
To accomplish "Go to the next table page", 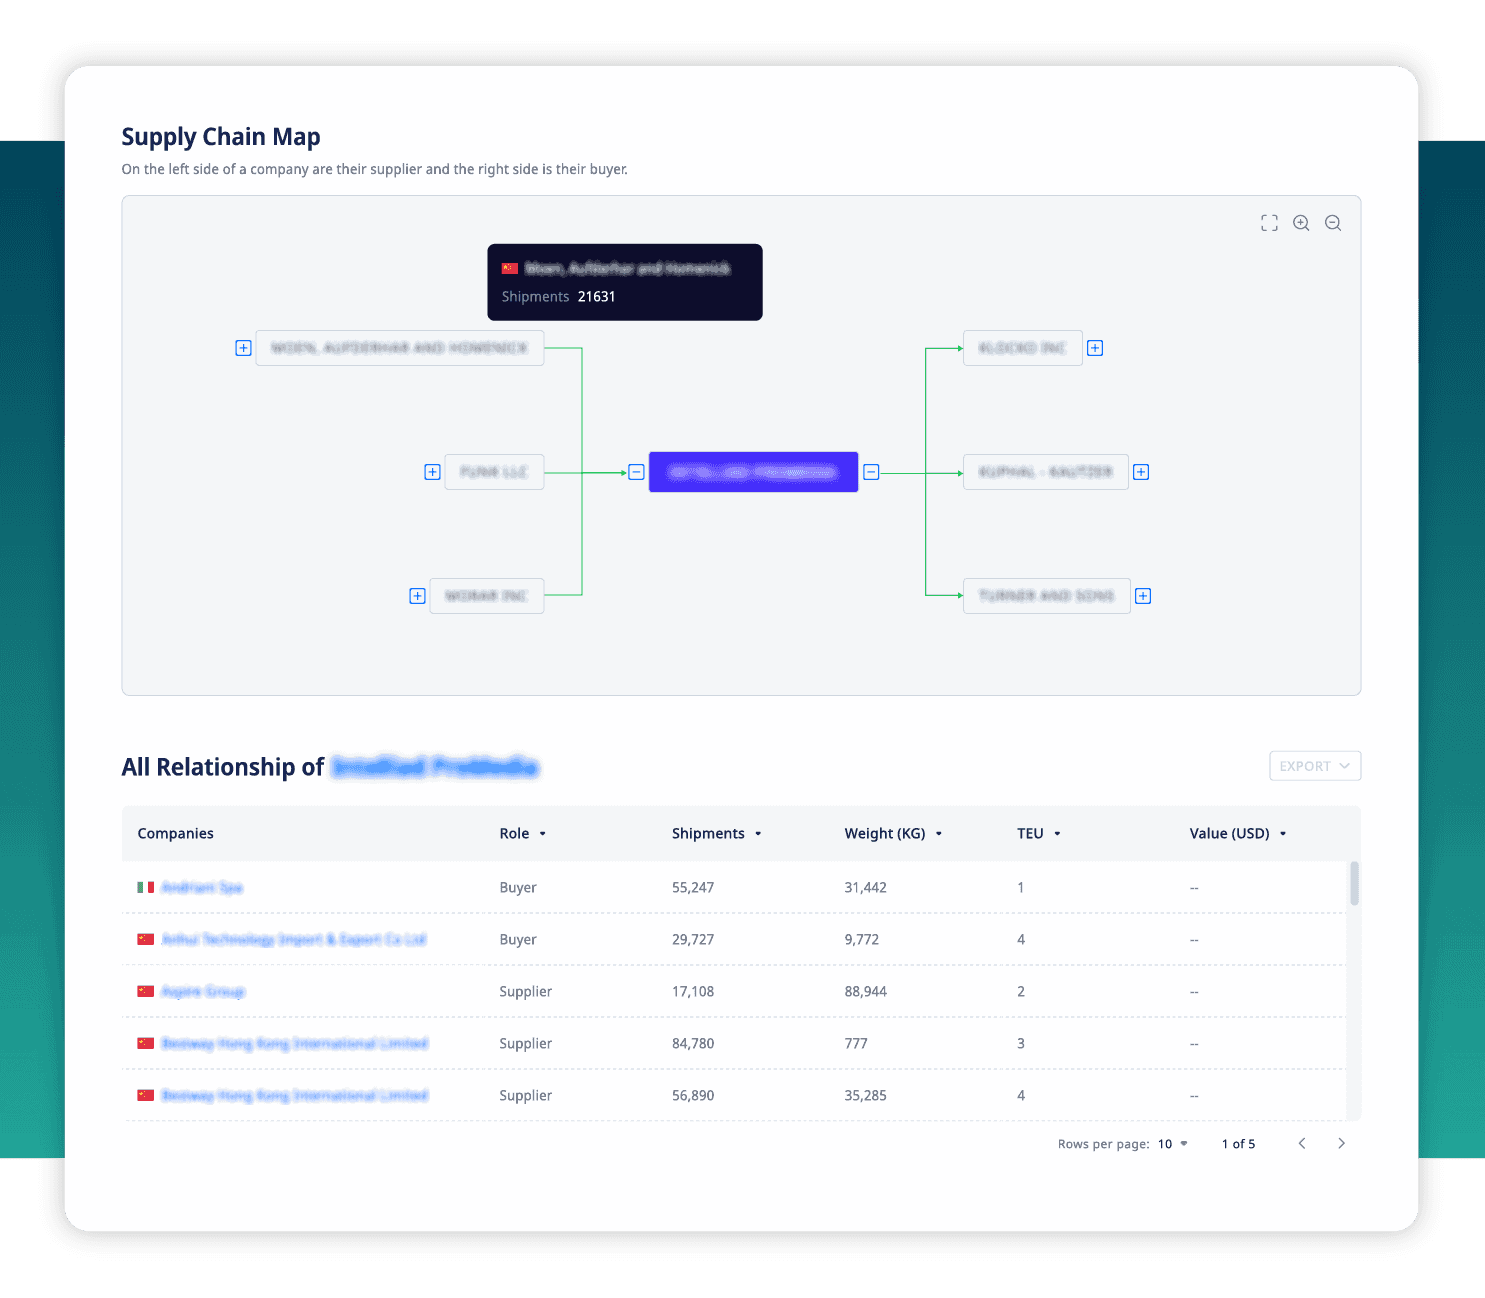I will [1341, 1143].
